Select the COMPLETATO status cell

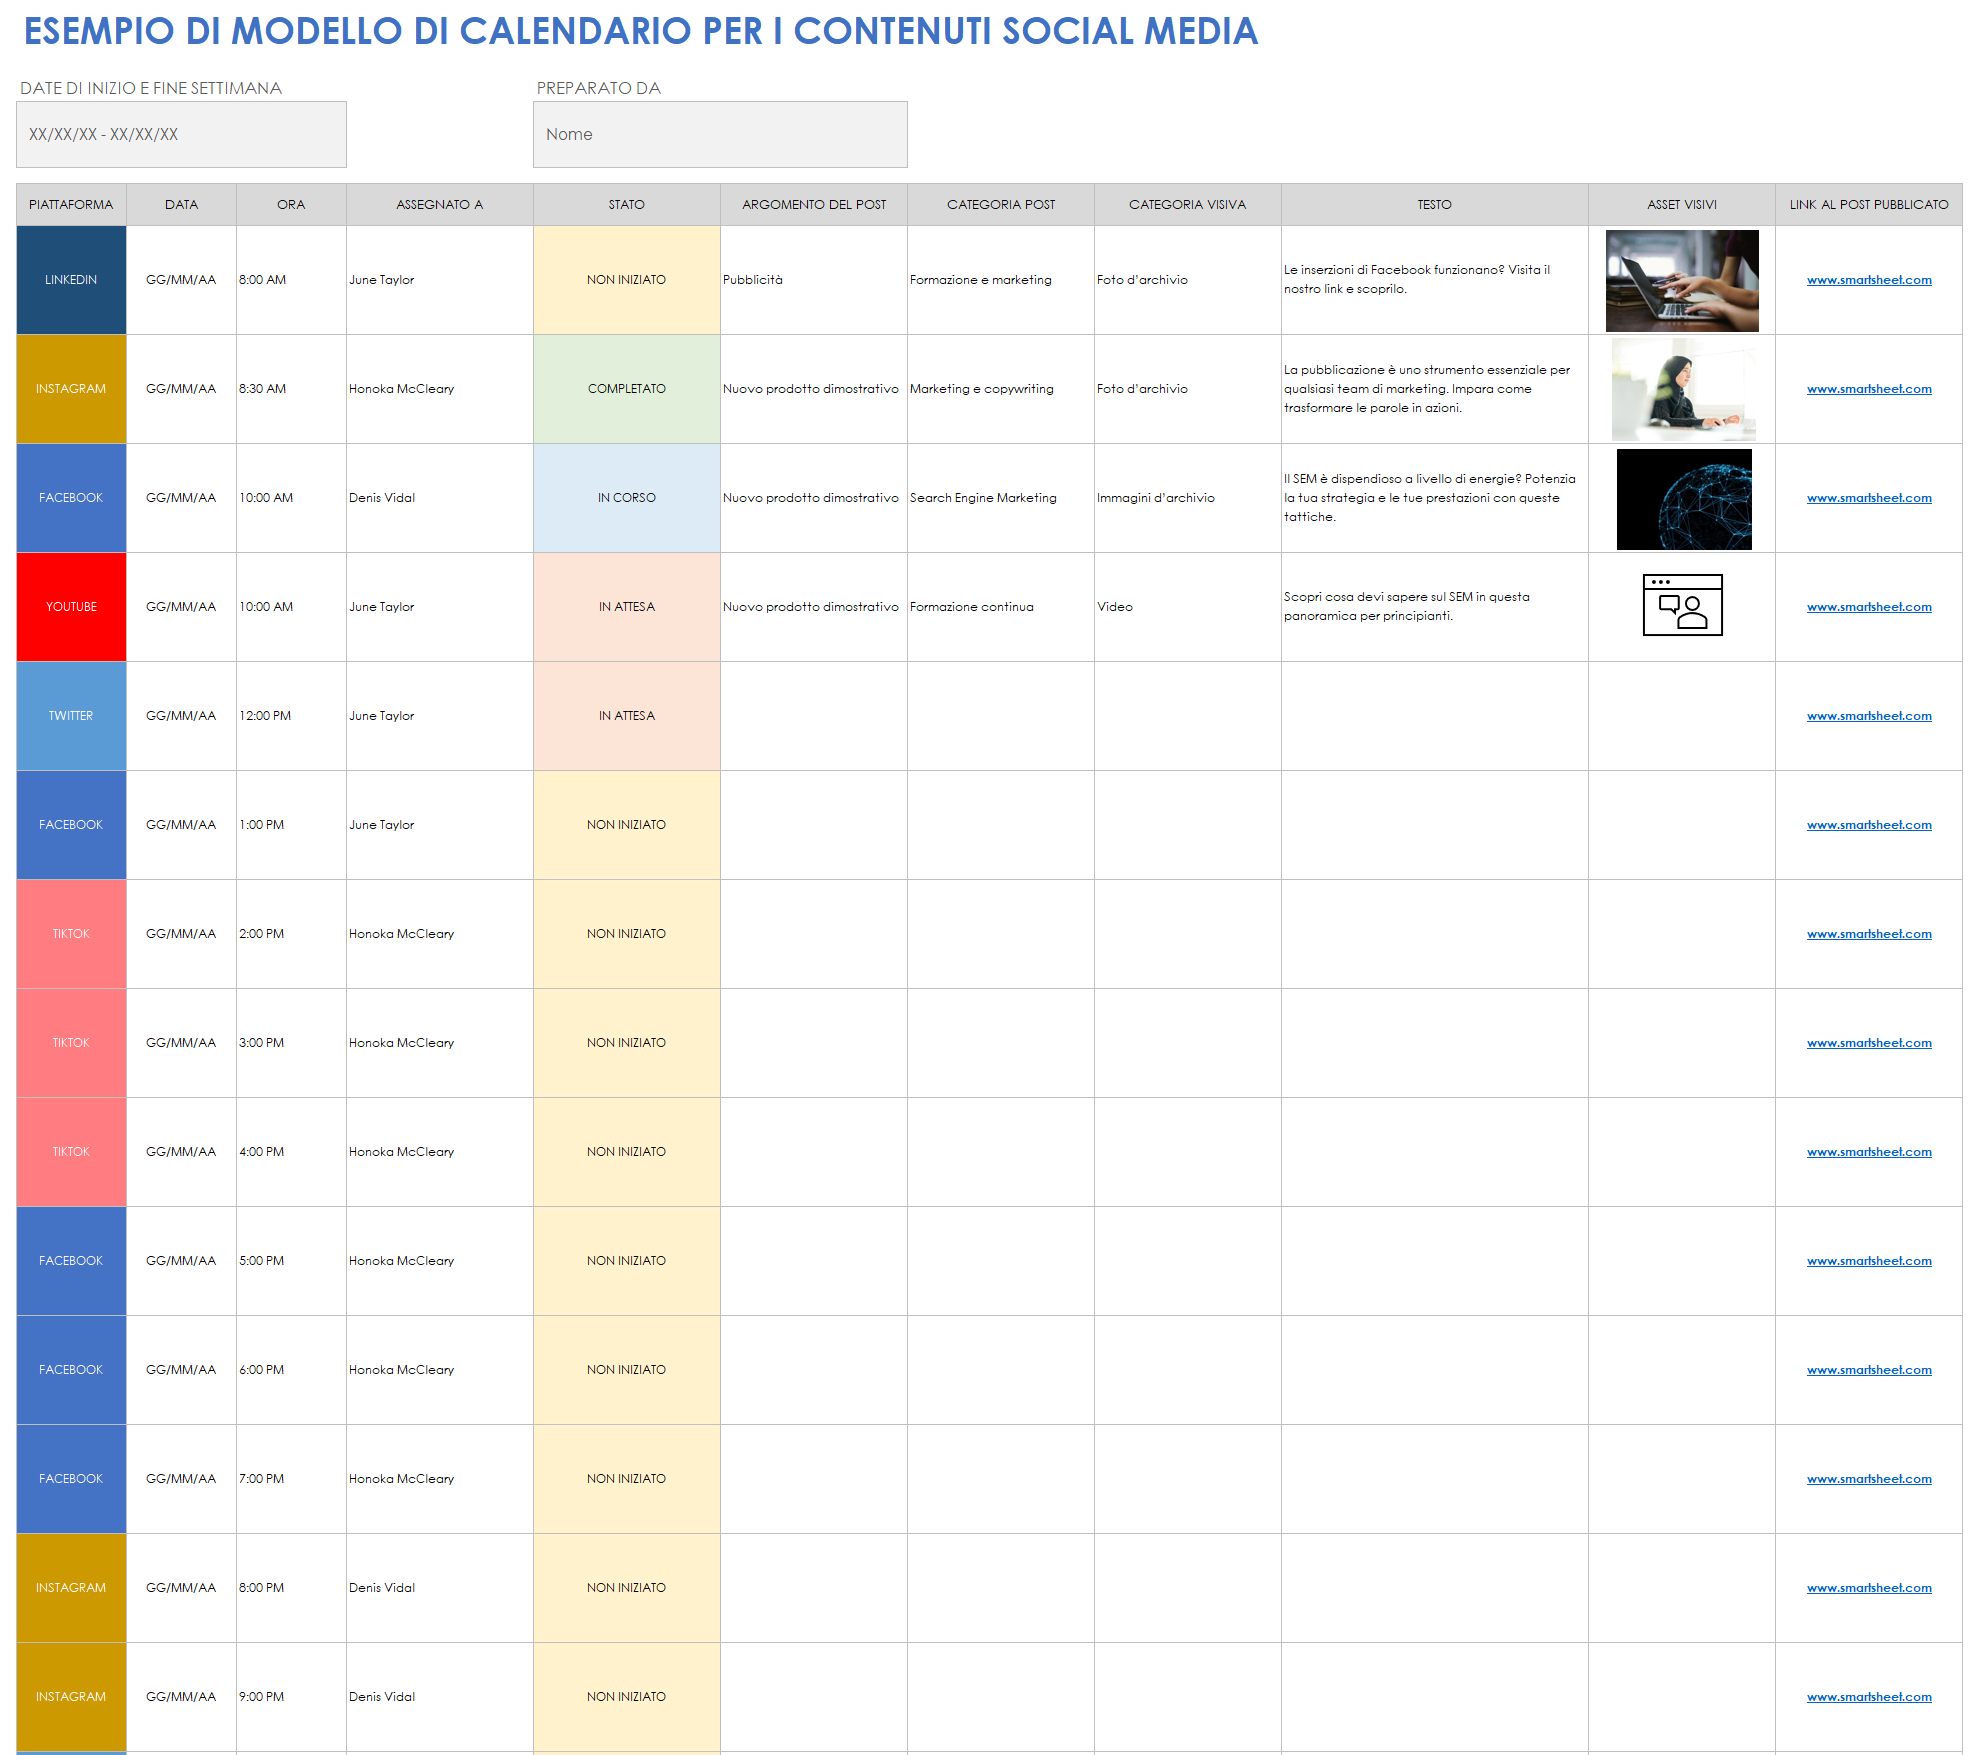(626, 389)
